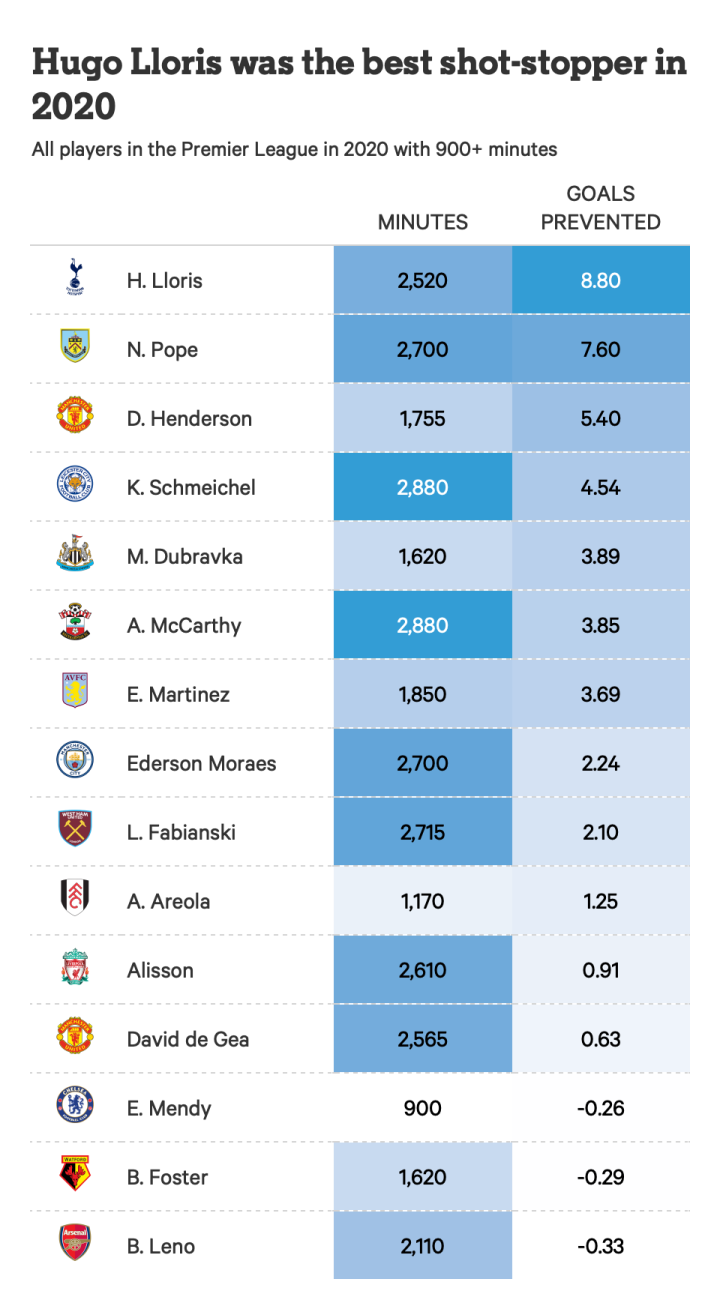Click the MINUTES column header
This screenshot has height=1312, width=720.
coord(422,222)
